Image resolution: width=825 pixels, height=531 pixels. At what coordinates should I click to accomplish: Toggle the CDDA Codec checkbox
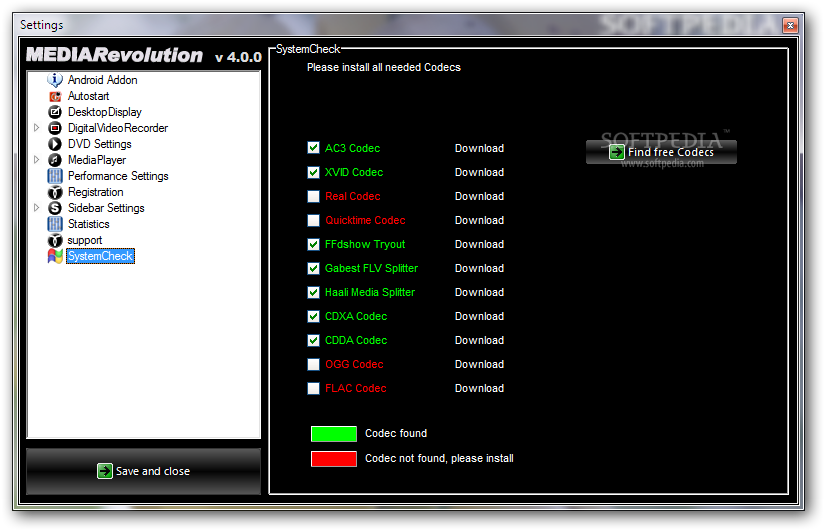pyautogui.click(x=314, y=340)
